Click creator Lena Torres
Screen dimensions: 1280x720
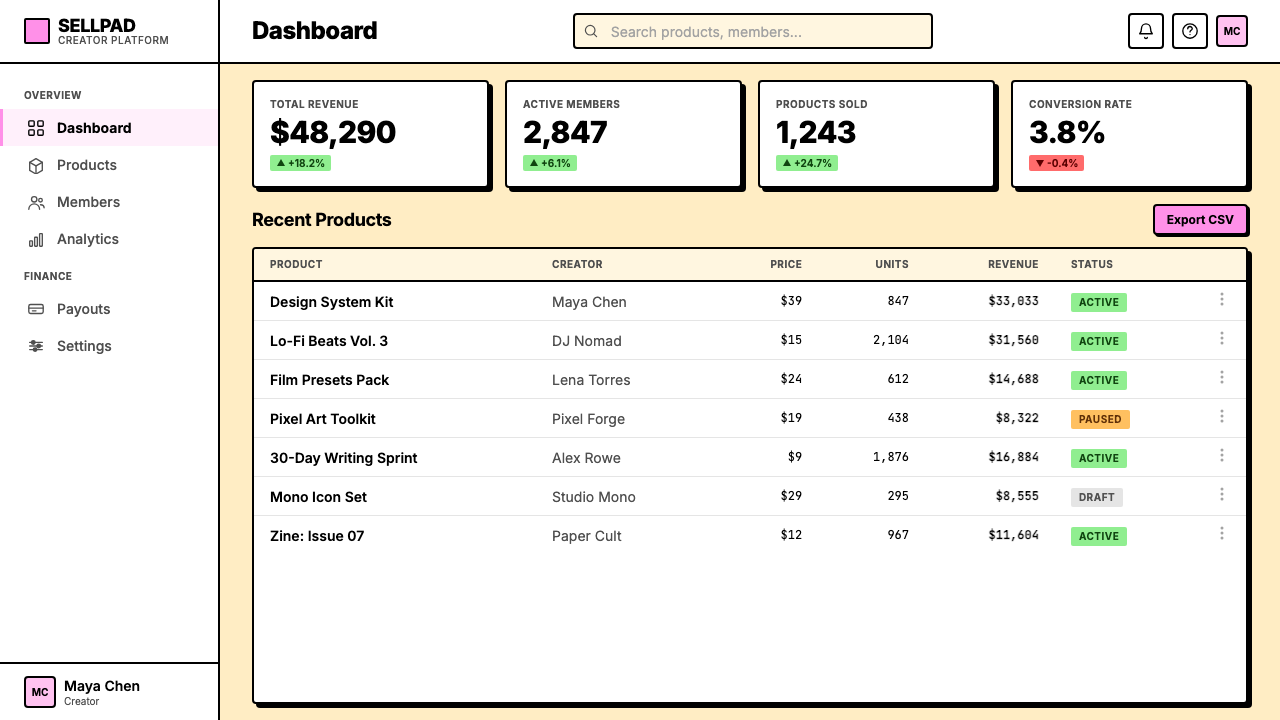[591, 380]
